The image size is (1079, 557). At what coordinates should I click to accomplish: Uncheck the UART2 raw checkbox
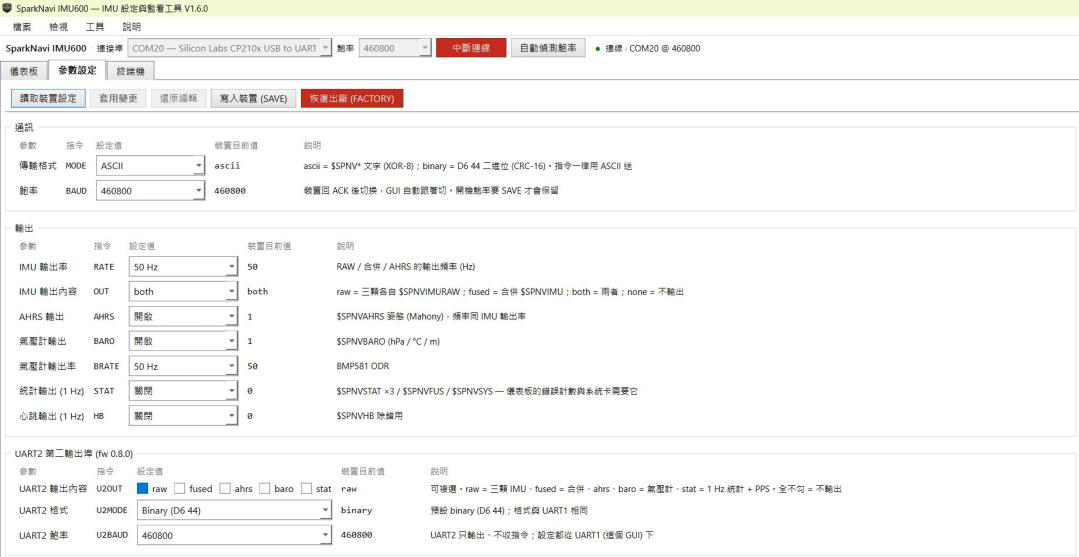(x=142, y=488)
